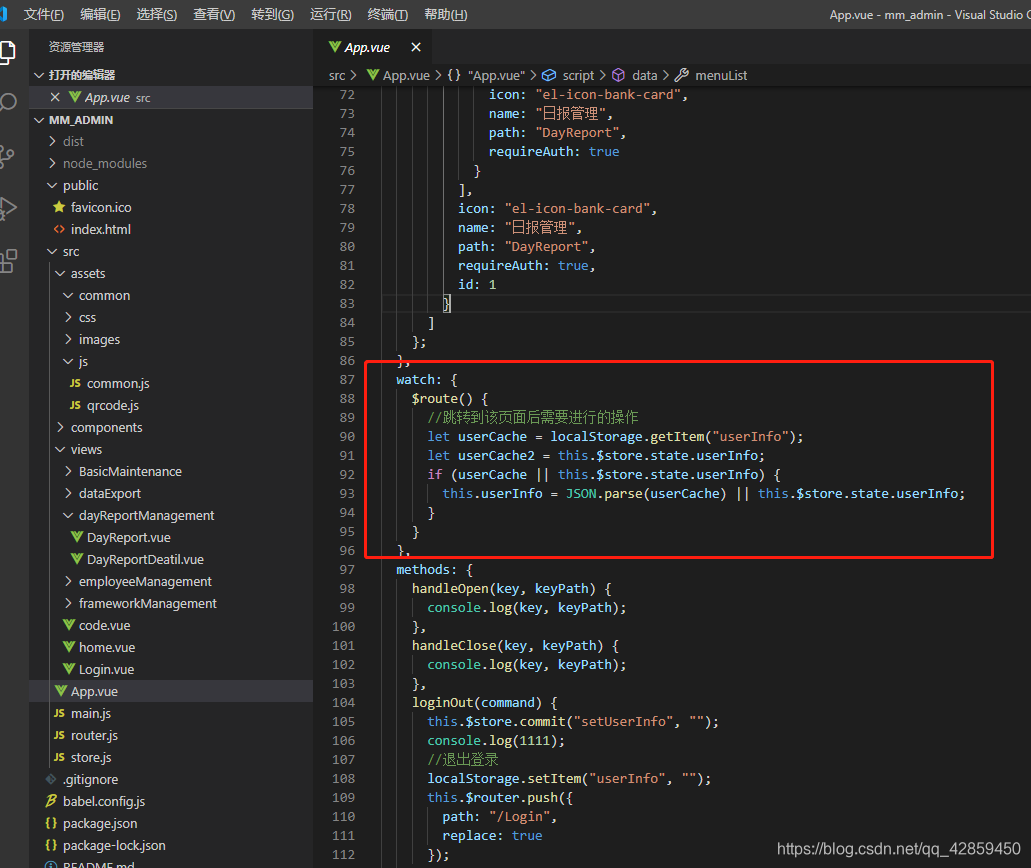Open Run and Debug view icon
This screenshot has width=1031, height=868.
8,208
